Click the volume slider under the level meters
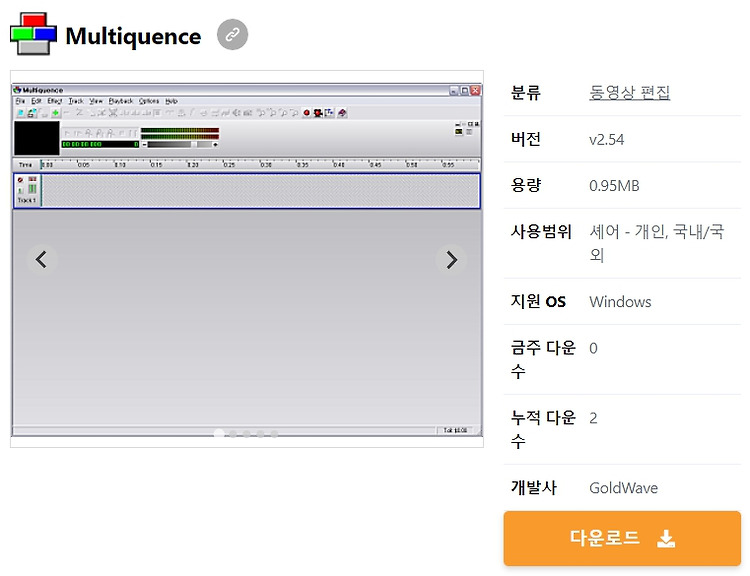 [x=179, y=144]
